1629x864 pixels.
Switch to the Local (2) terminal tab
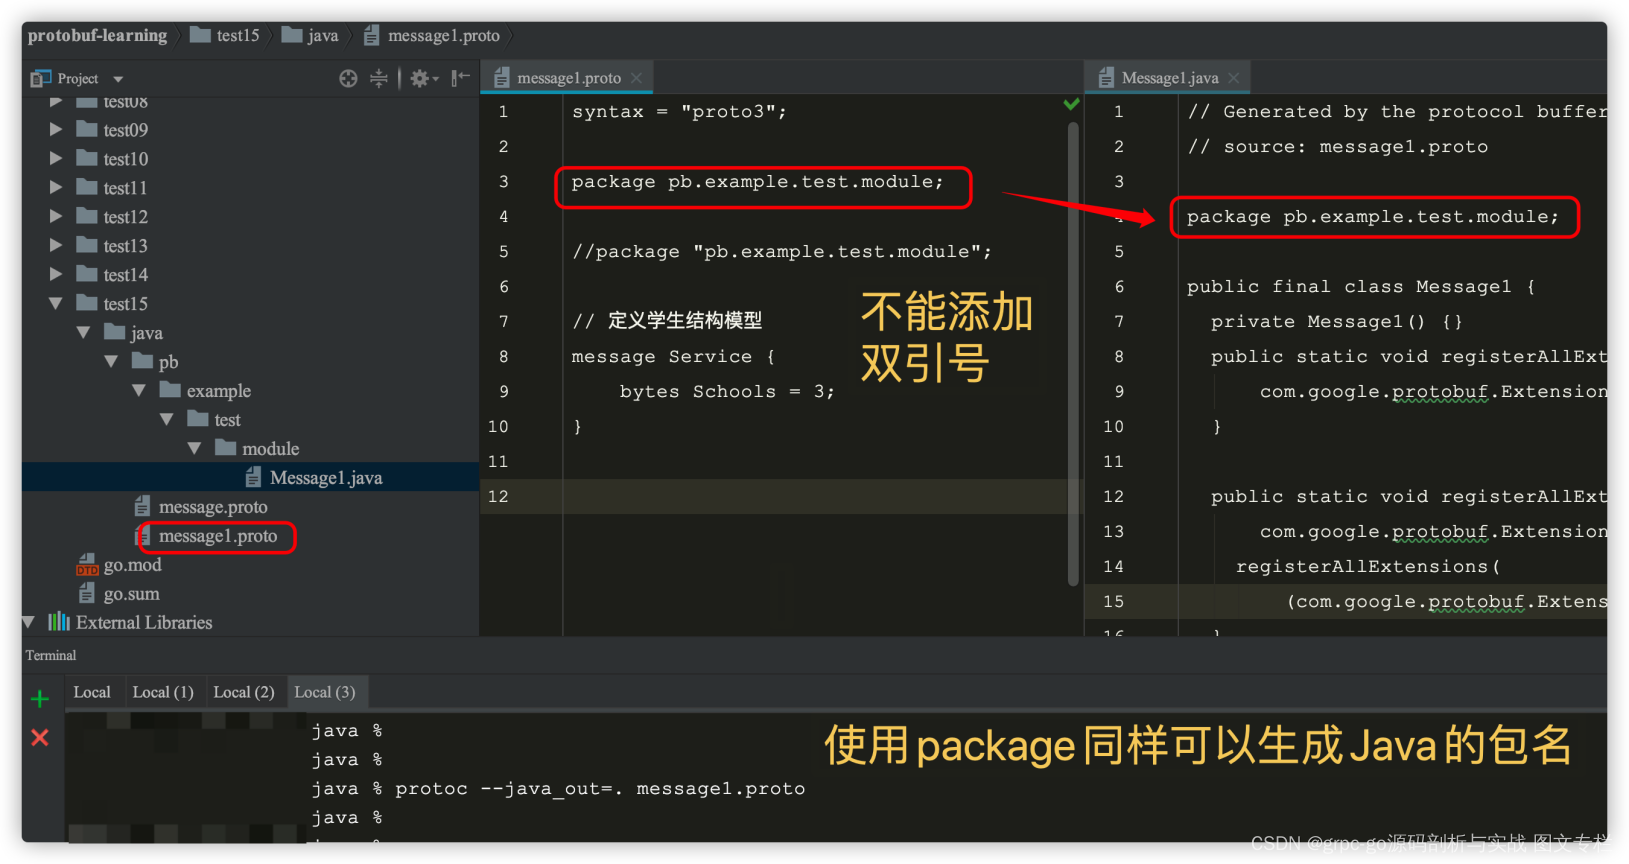pyautogui.click(x=244, y=692)
